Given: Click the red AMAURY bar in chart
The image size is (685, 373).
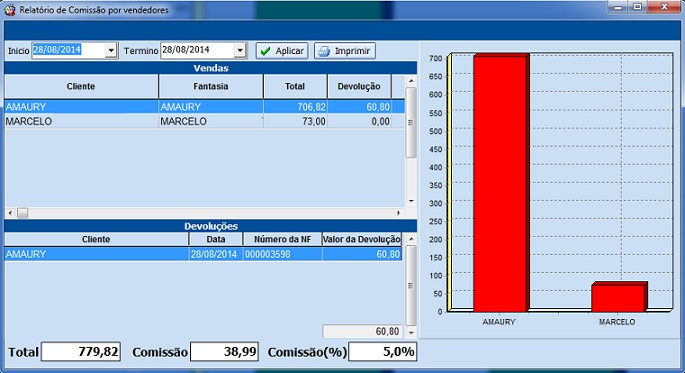Looking at the screenshot, I should pyautogui.click(x=501, y=183).
